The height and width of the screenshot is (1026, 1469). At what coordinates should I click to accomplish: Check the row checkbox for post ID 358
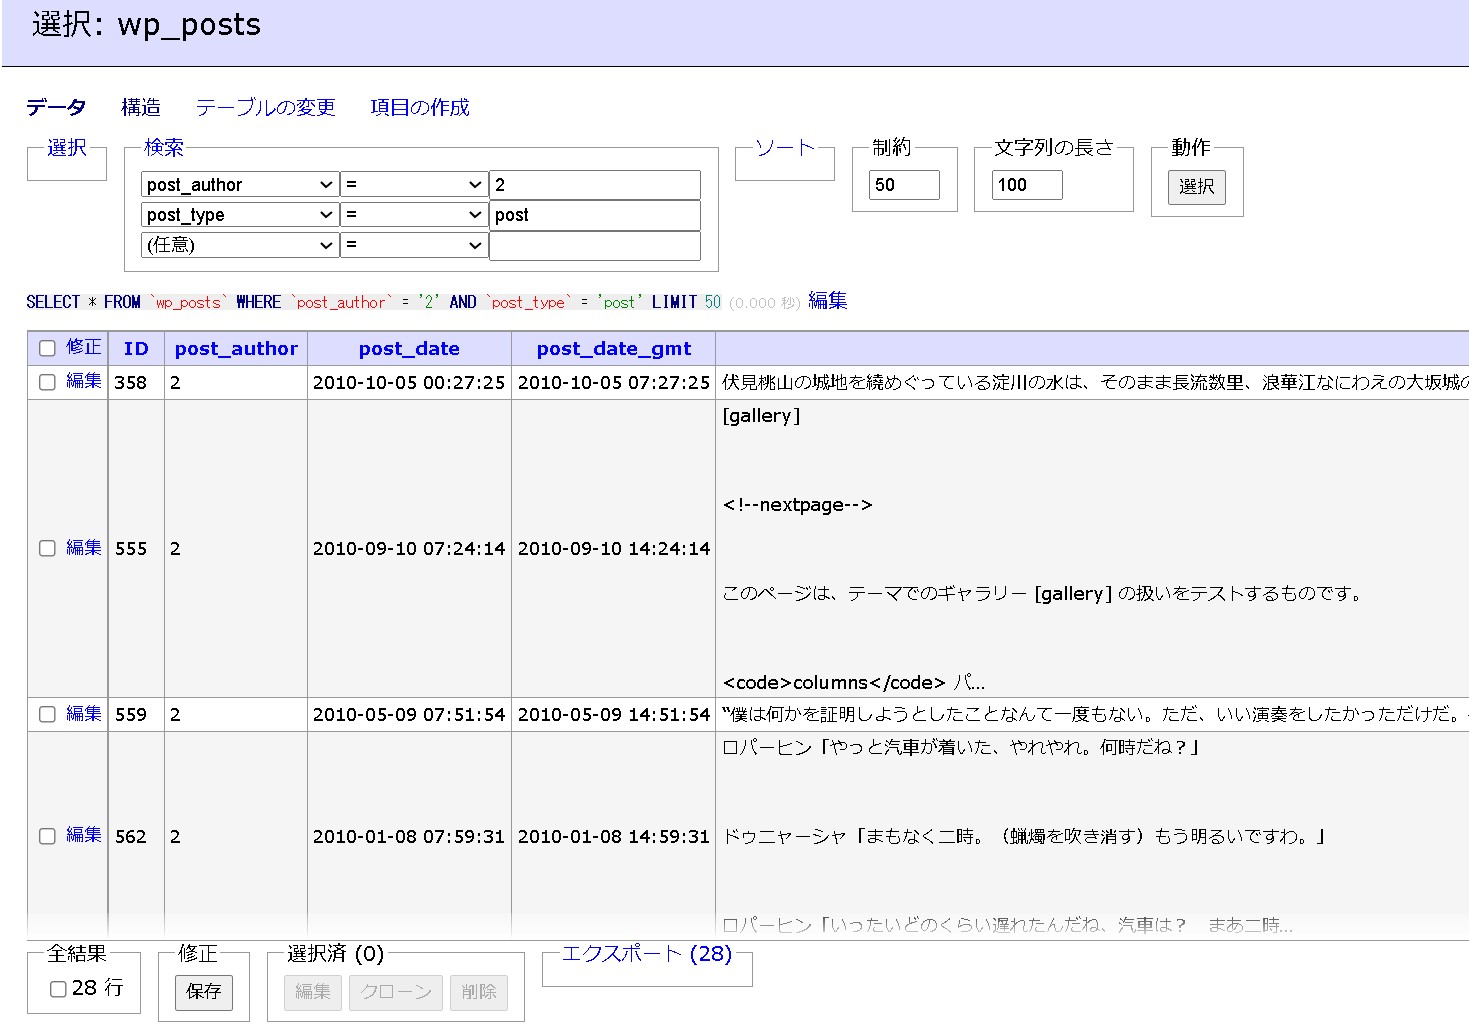(x=46, y=382)
